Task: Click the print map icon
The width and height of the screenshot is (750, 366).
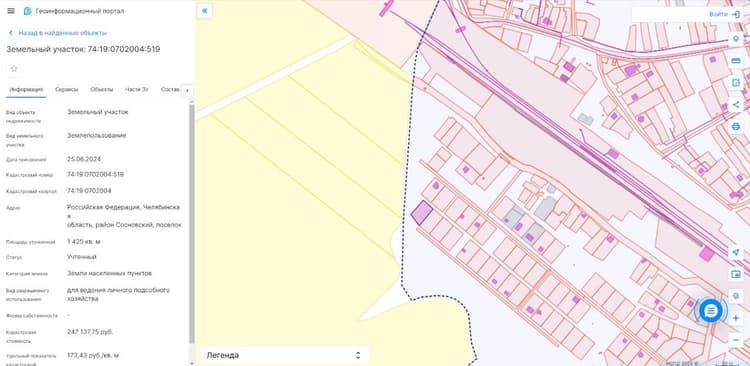Action: point(736,127)
